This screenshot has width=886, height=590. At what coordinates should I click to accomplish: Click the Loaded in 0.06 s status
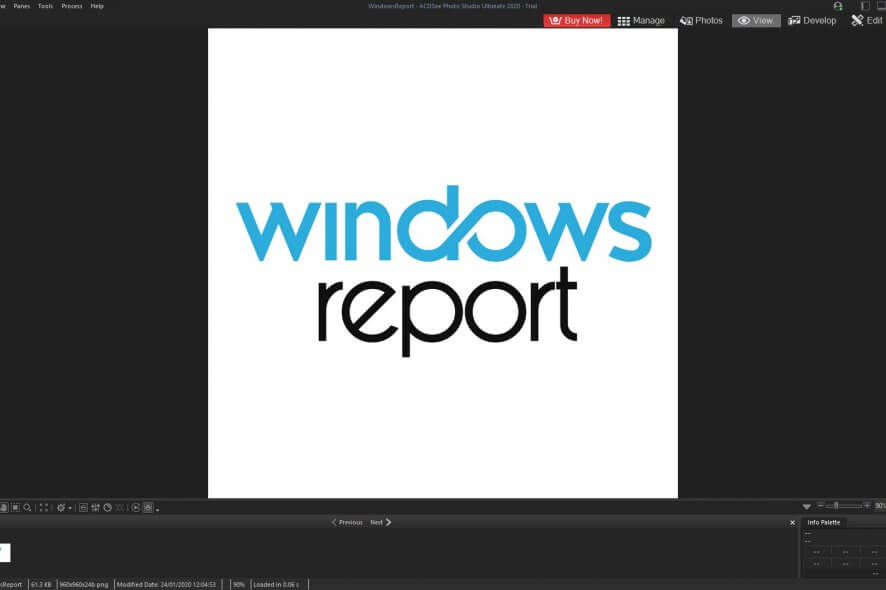(x=276, y=584)
